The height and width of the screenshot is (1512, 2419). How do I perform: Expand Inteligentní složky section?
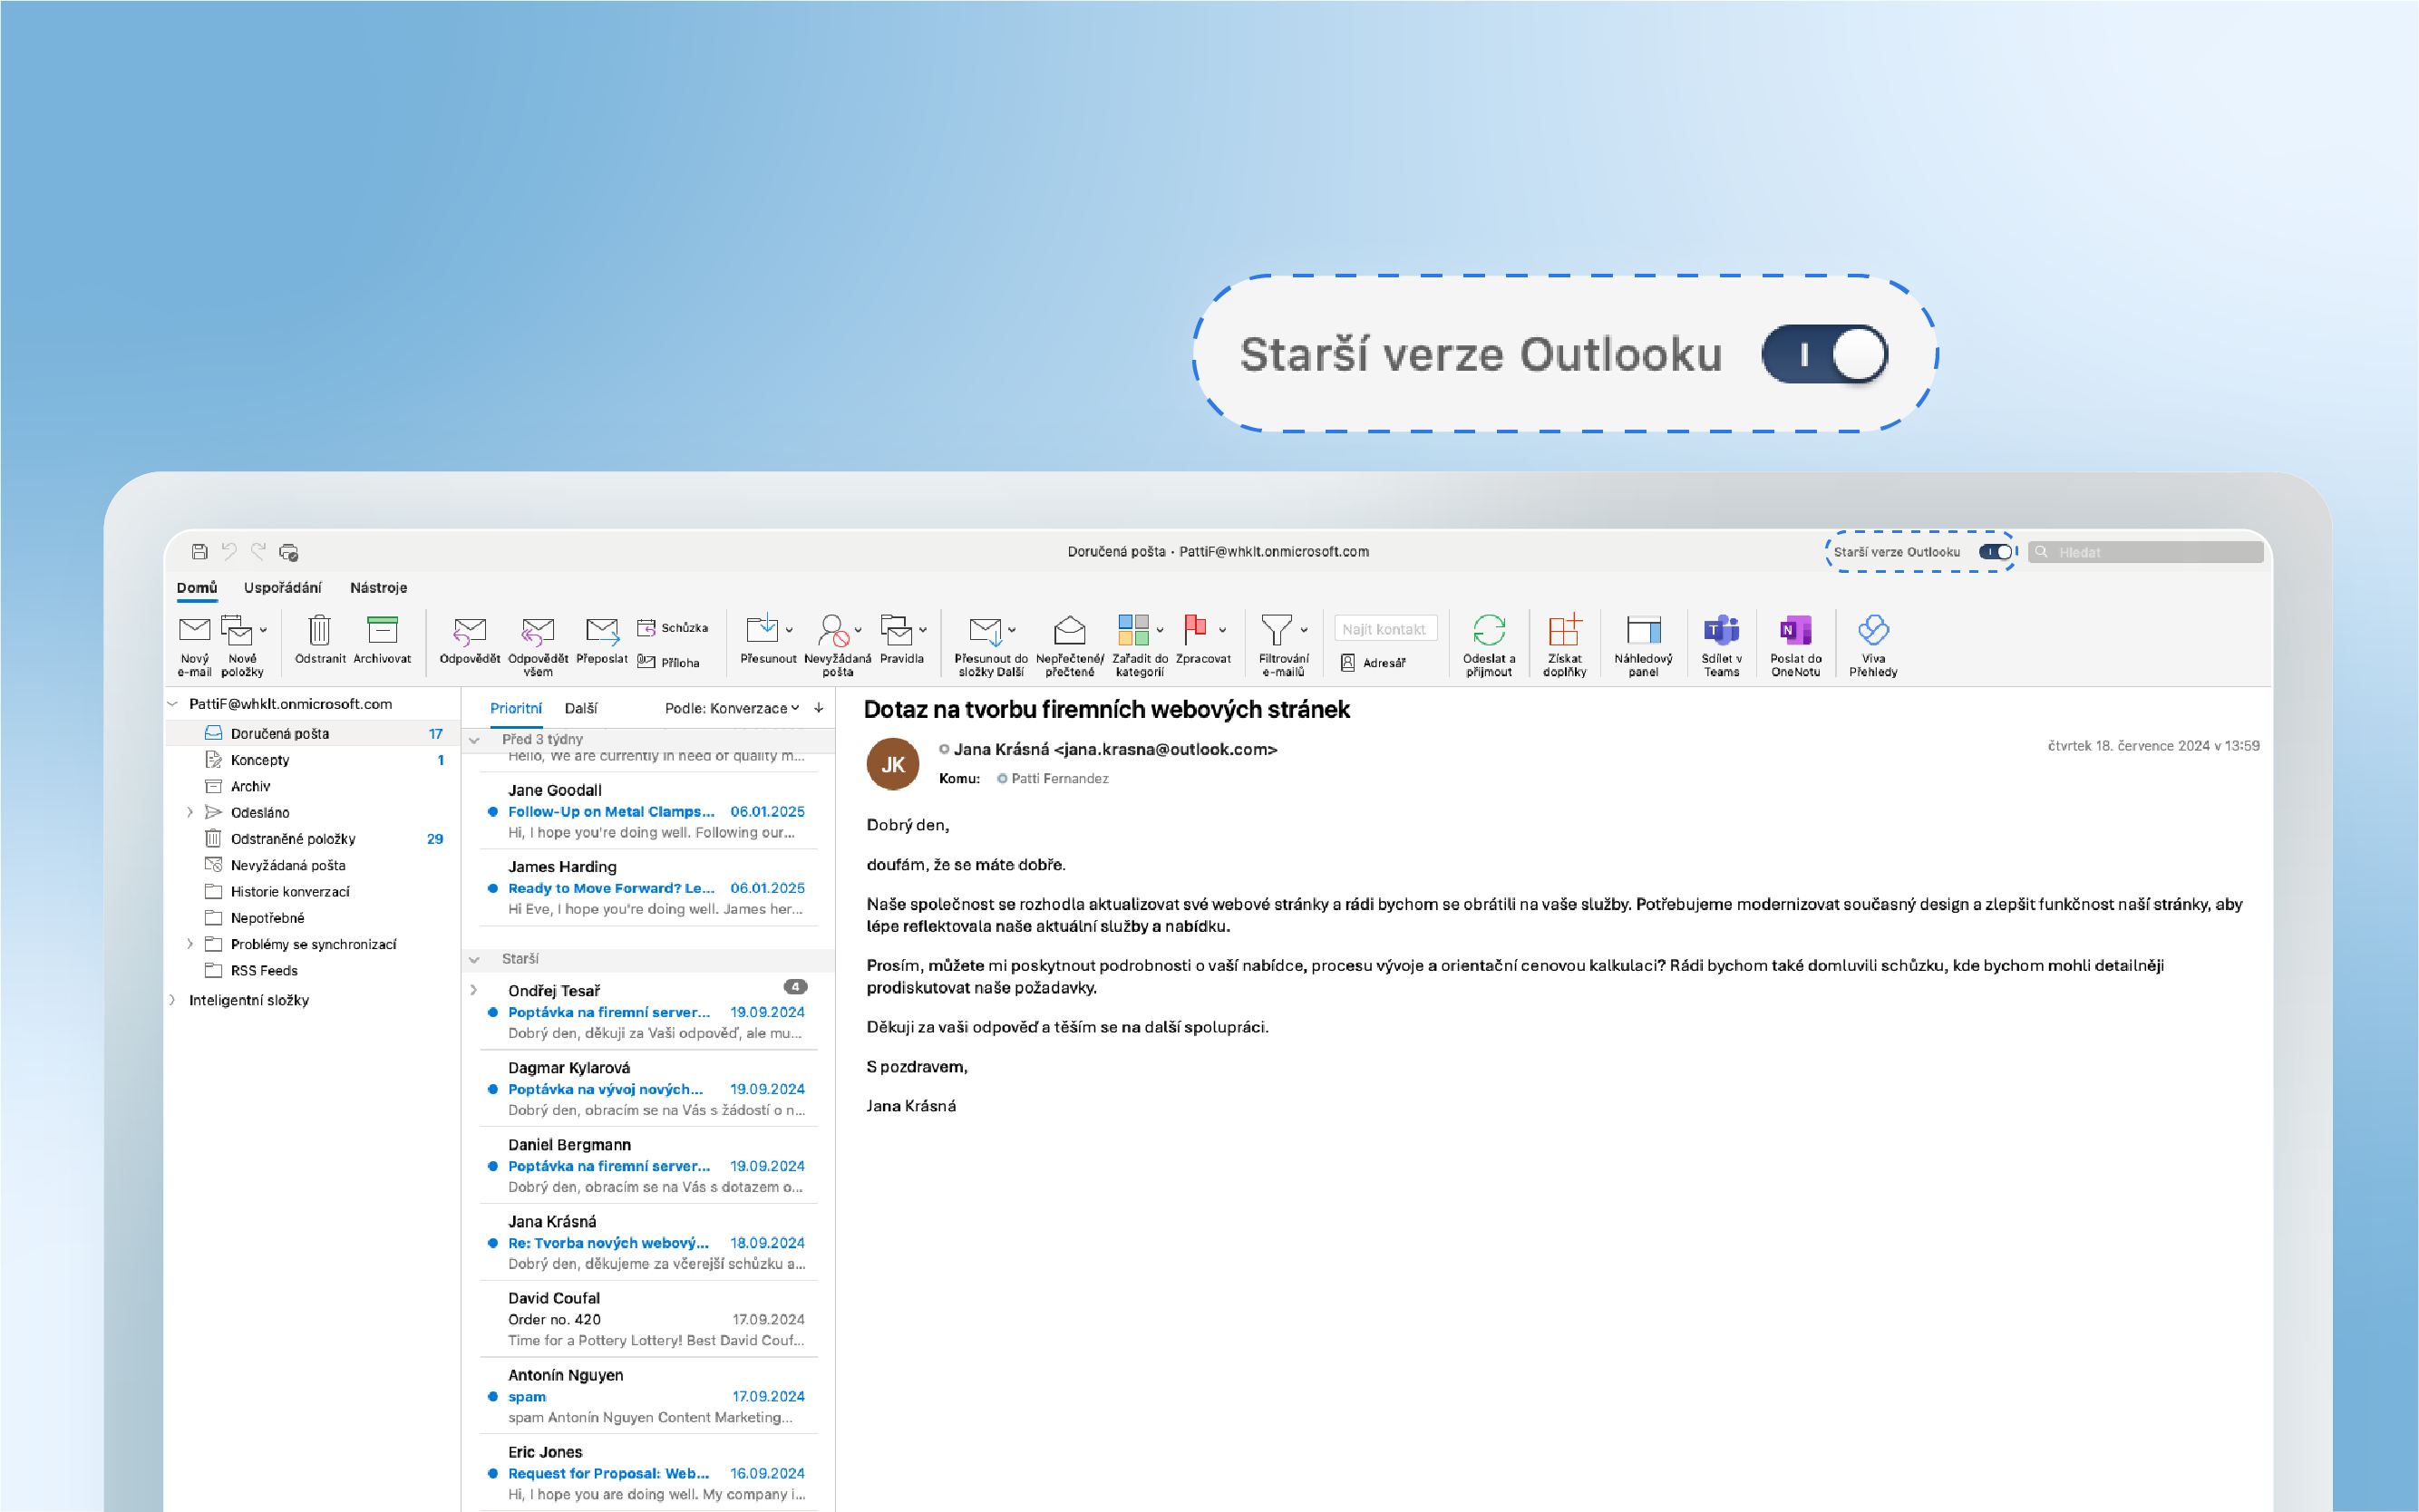tap(172, 1000)
